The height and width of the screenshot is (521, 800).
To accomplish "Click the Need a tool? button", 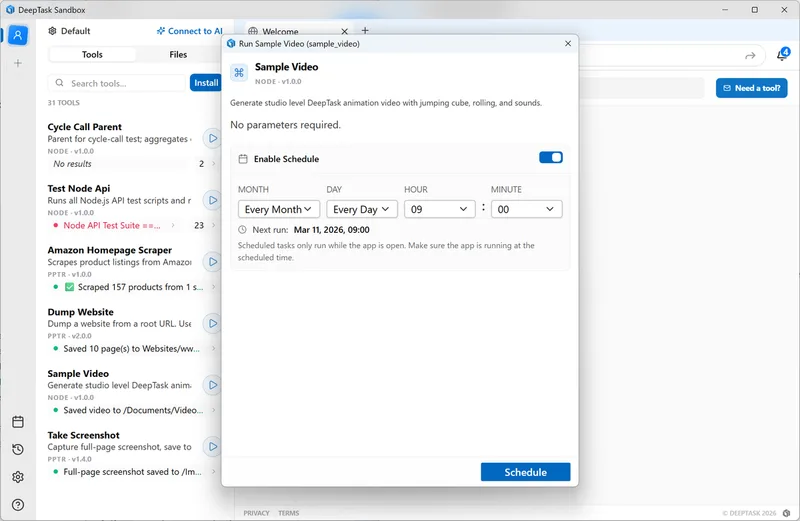I will 751,88.
